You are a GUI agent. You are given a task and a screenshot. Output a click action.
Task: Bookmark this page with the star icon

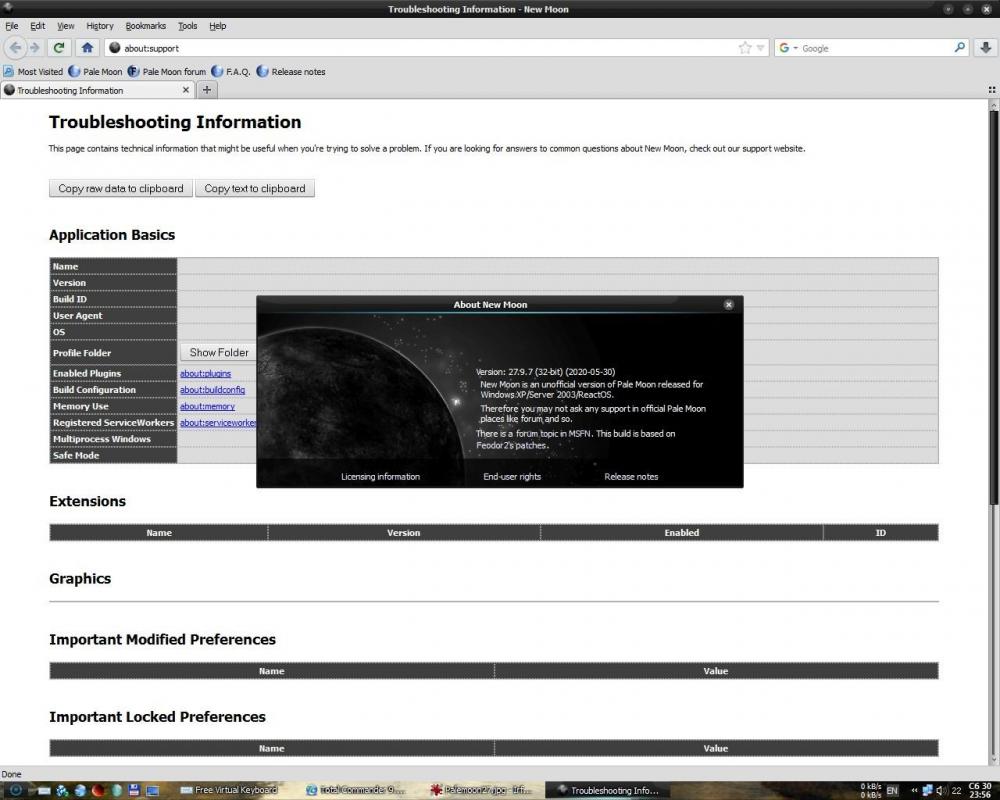click(745, 48)
